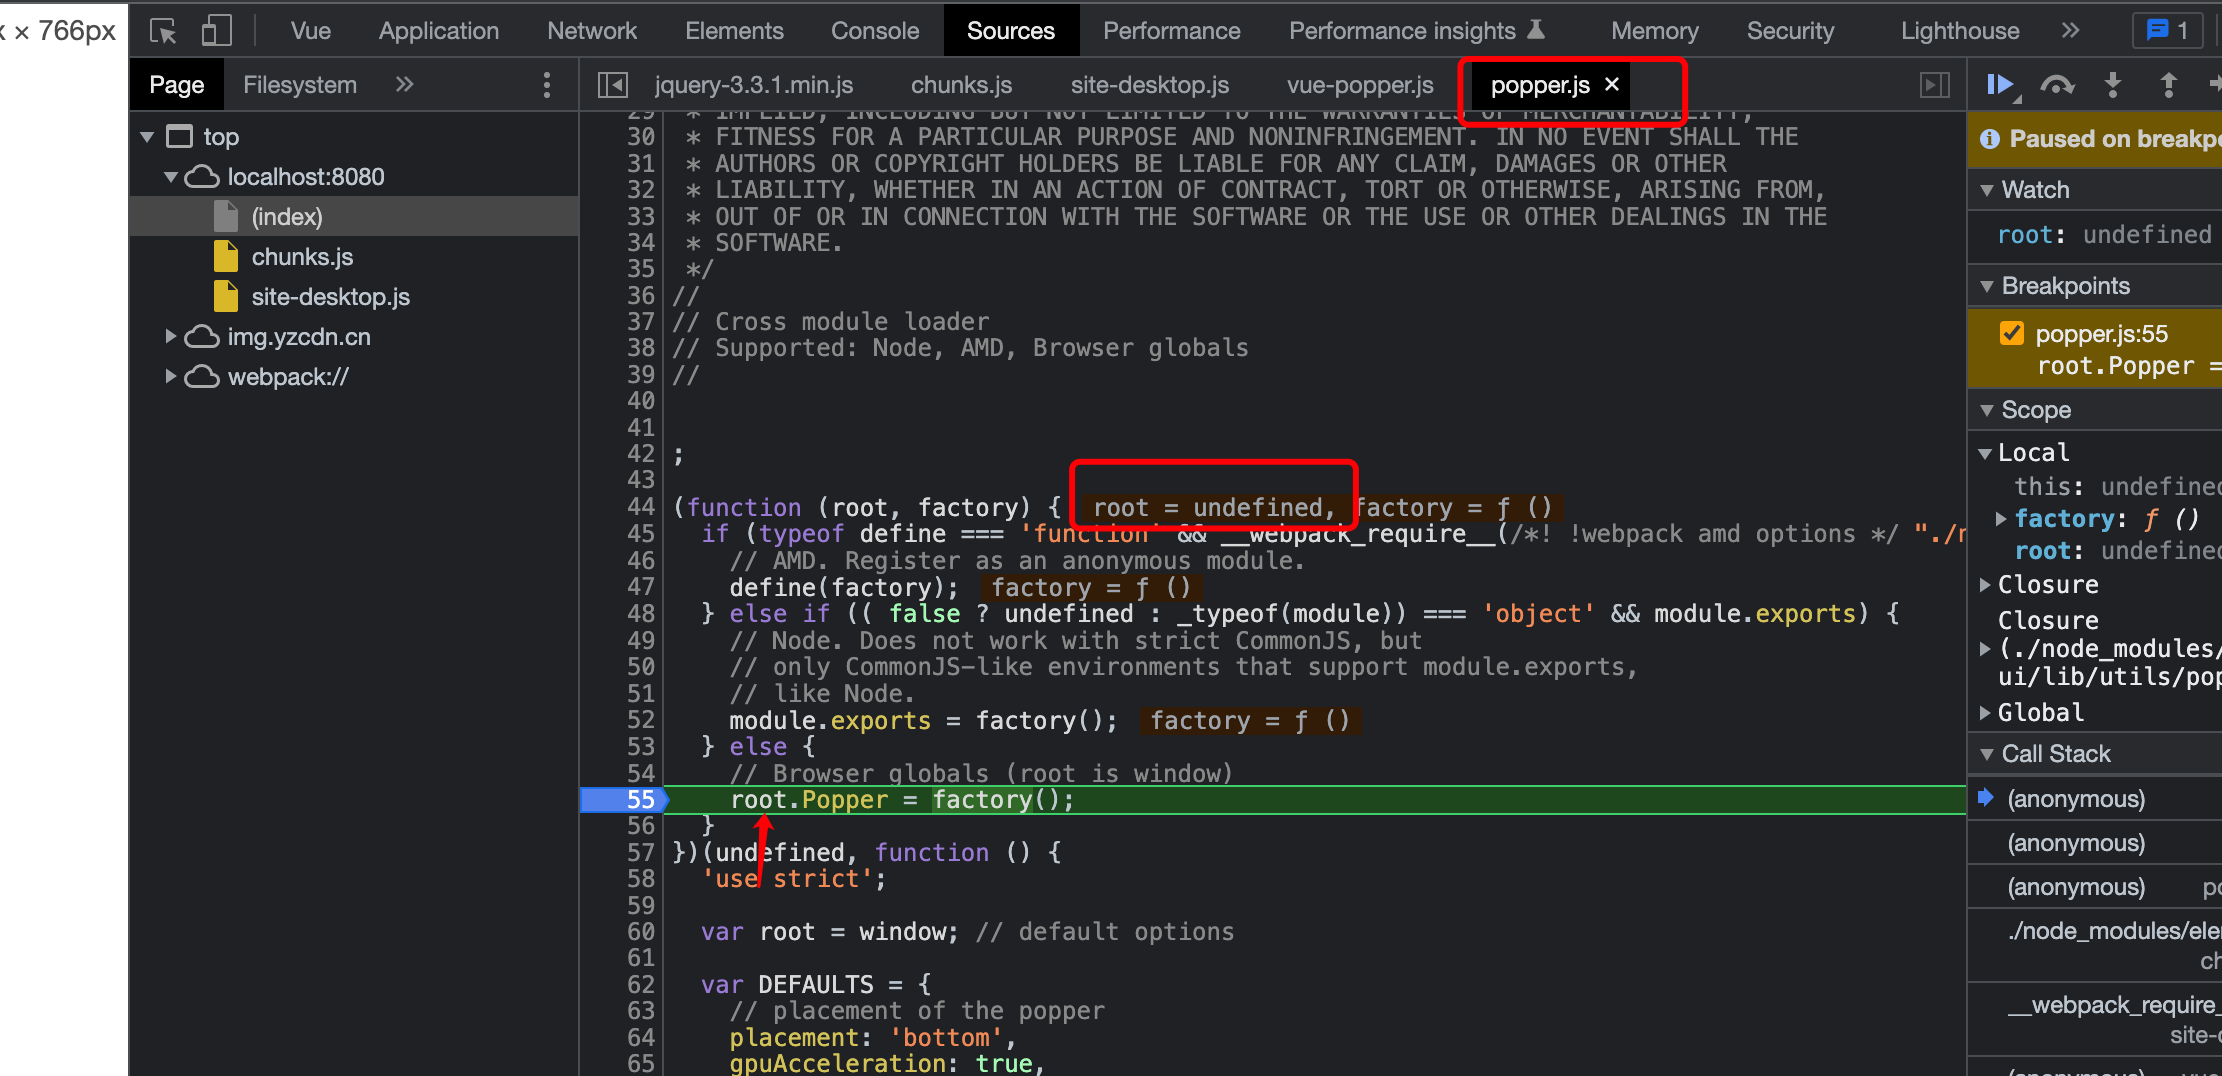Collapse the Call Stack section

pos(1987,754)
